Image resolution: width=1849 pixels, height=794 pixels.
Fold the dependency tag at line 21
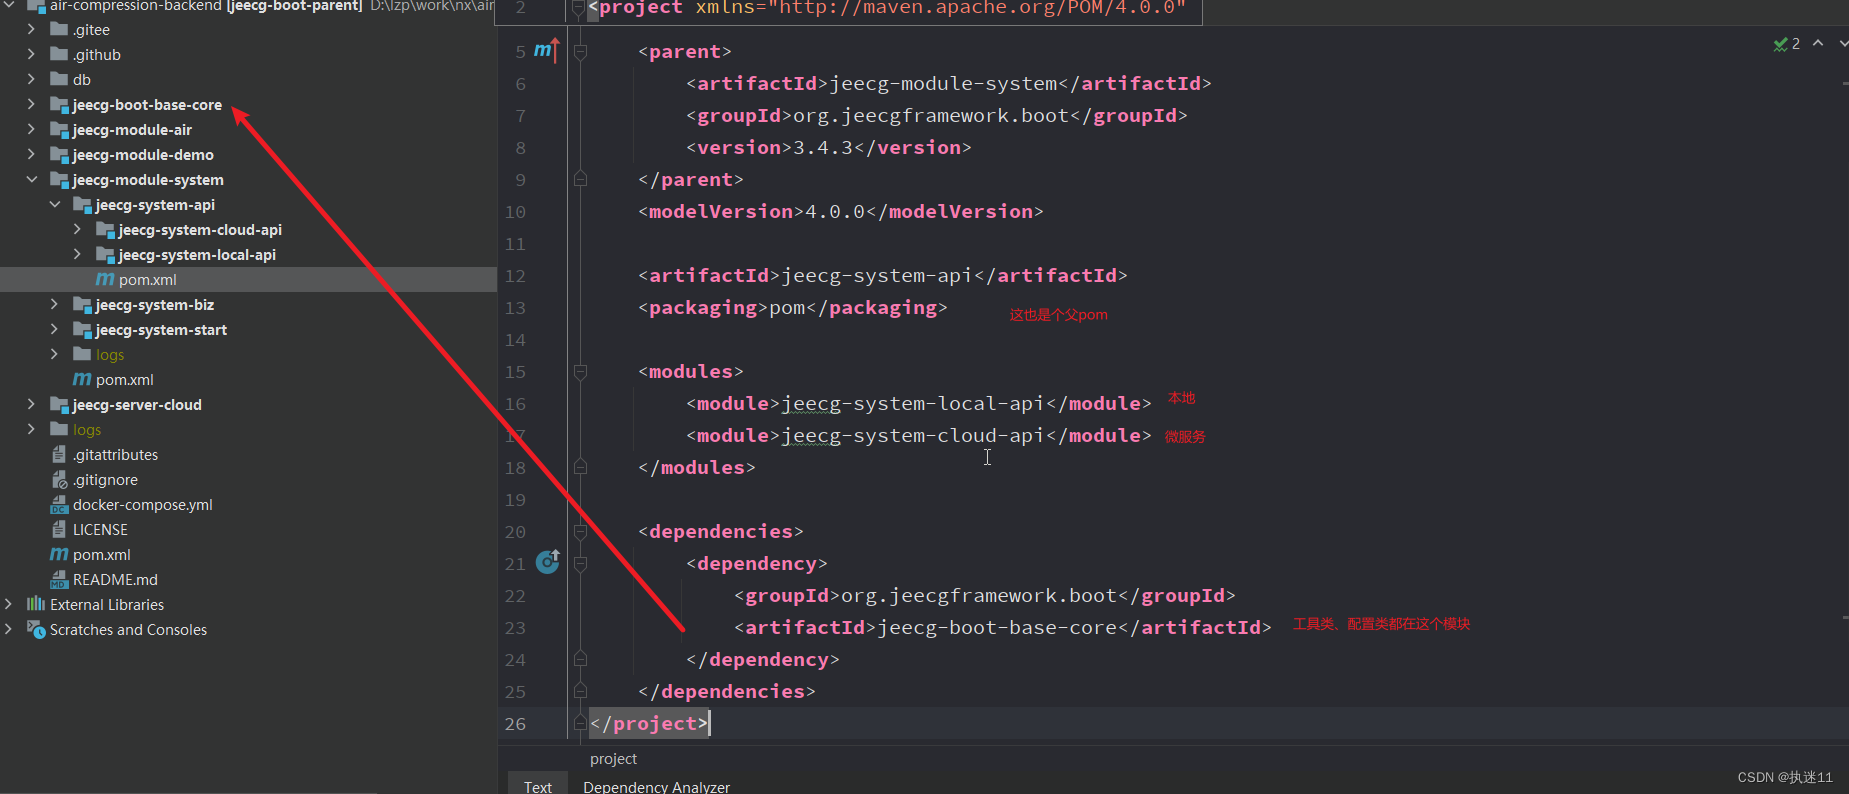coord(580,563)
